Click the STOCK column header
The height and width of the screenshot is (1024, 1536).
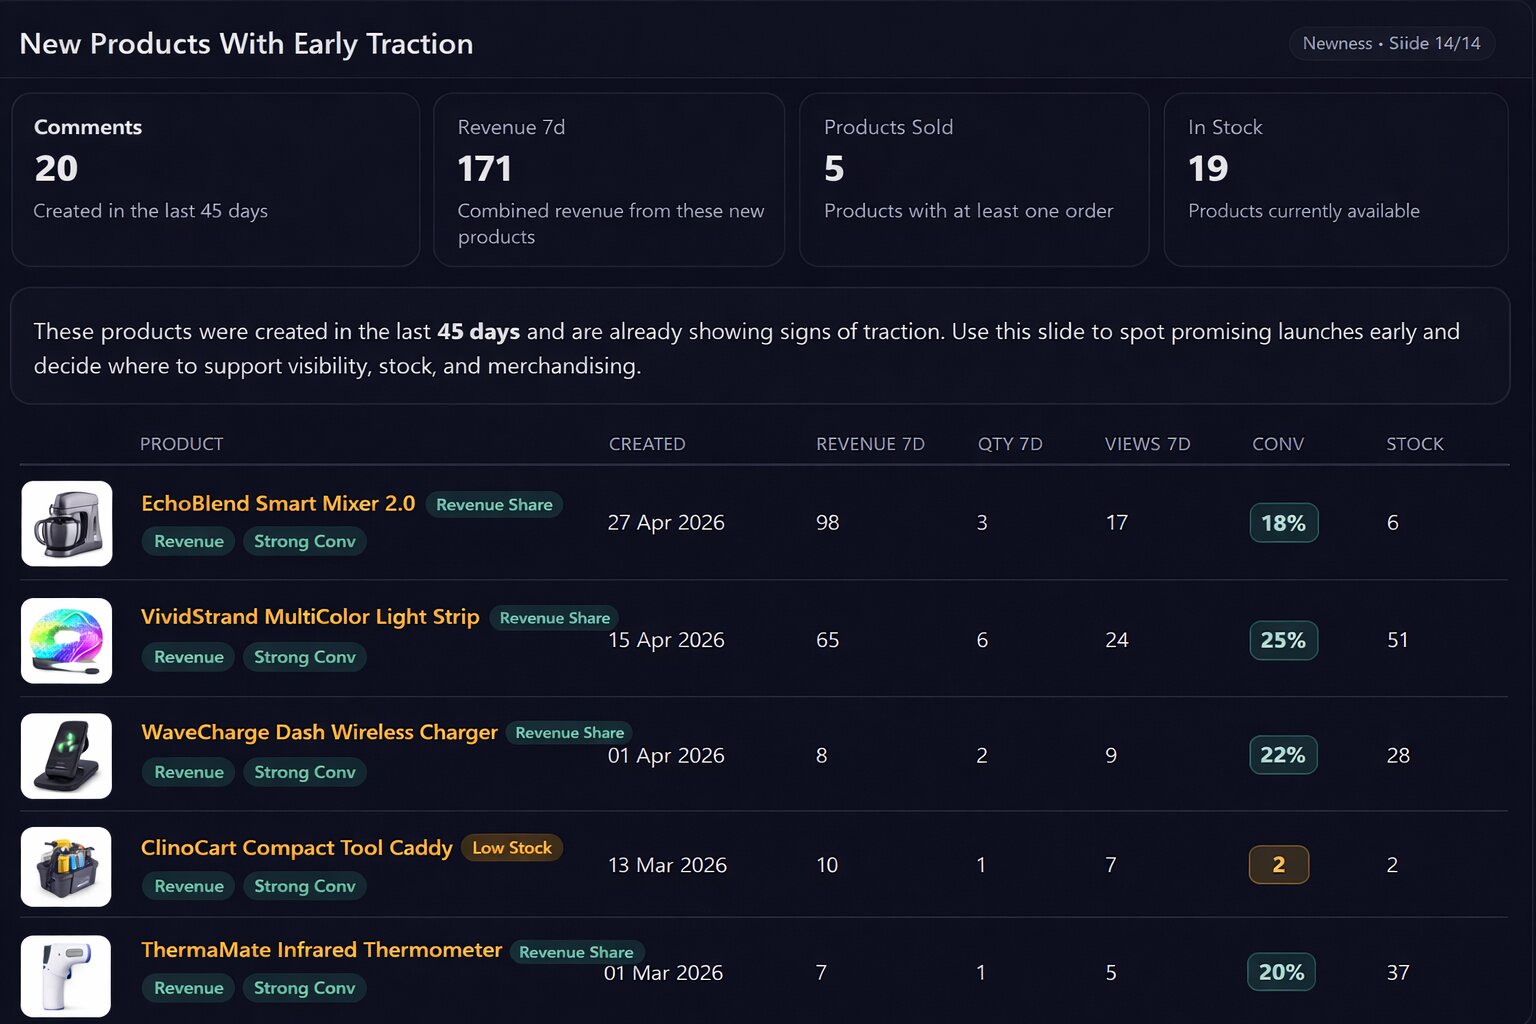click(1415, 444)
